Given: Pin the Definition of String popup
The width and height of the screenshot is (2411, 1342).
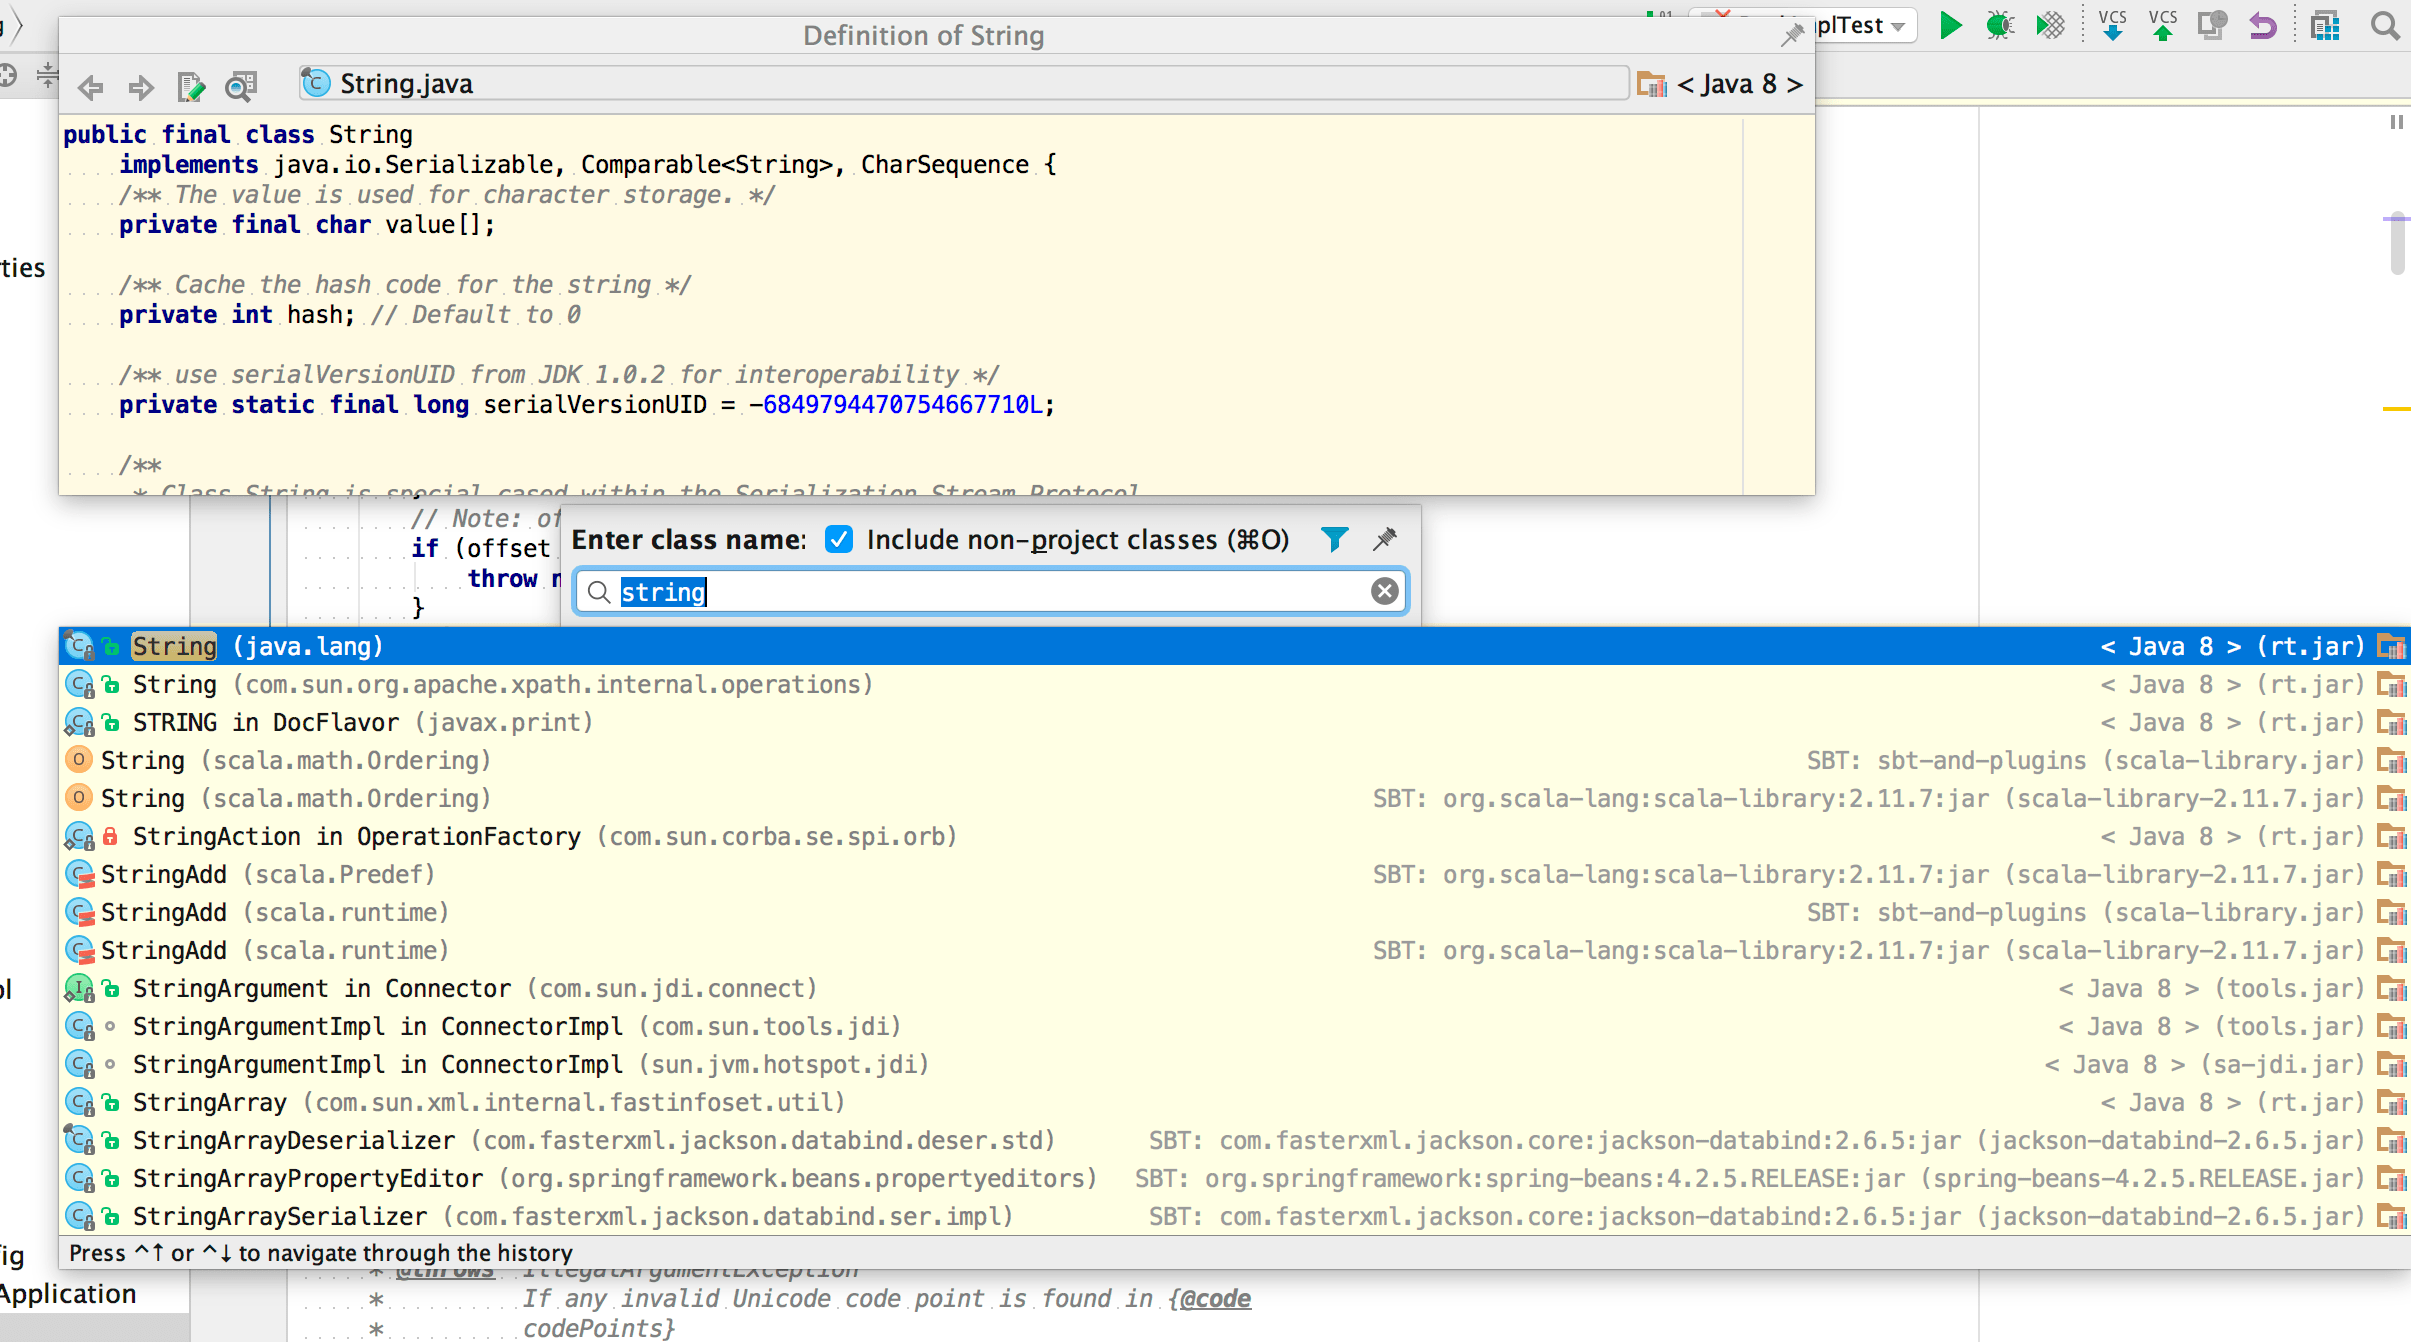Looking at the screenshot, I should [1791, 35].
